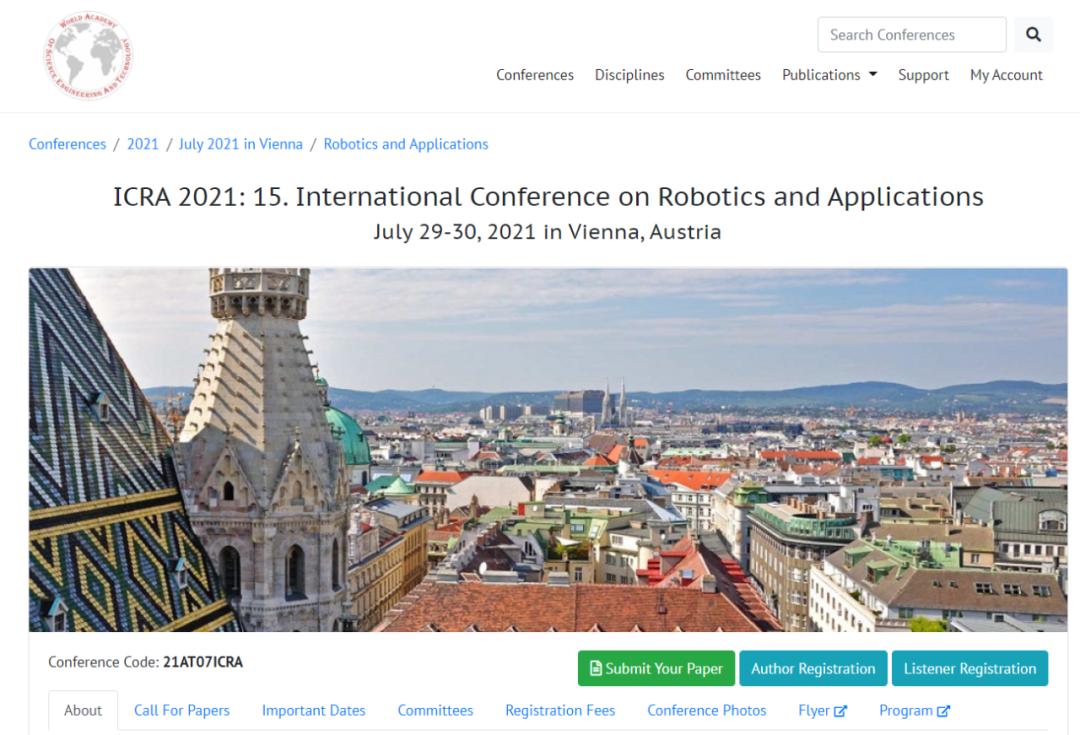1080x735 pixels.
Task: Open the Conference Photos tab
Action: pyautogui.click(x=707, y=710)
